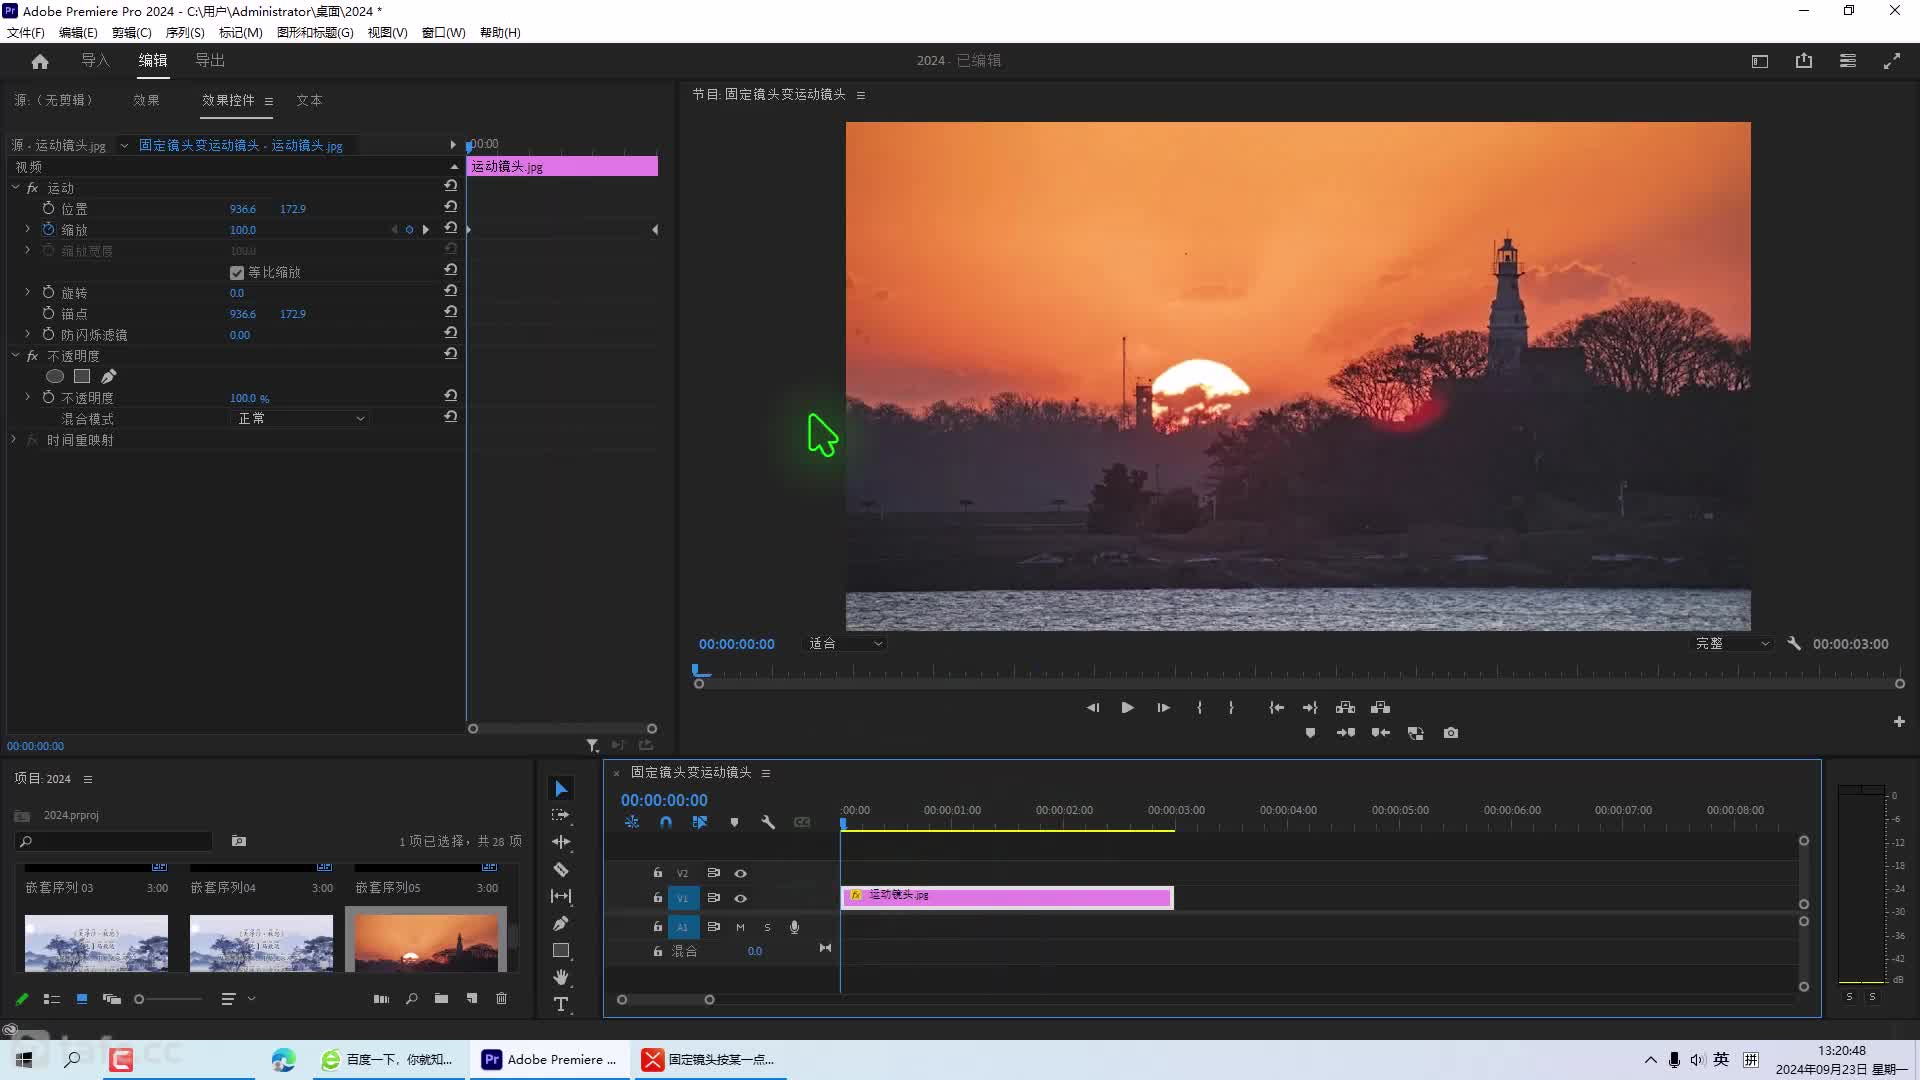Screen dimensions: 1920x1080
Task: Open the 窗口(W) menu
Action: click(443, 32)
